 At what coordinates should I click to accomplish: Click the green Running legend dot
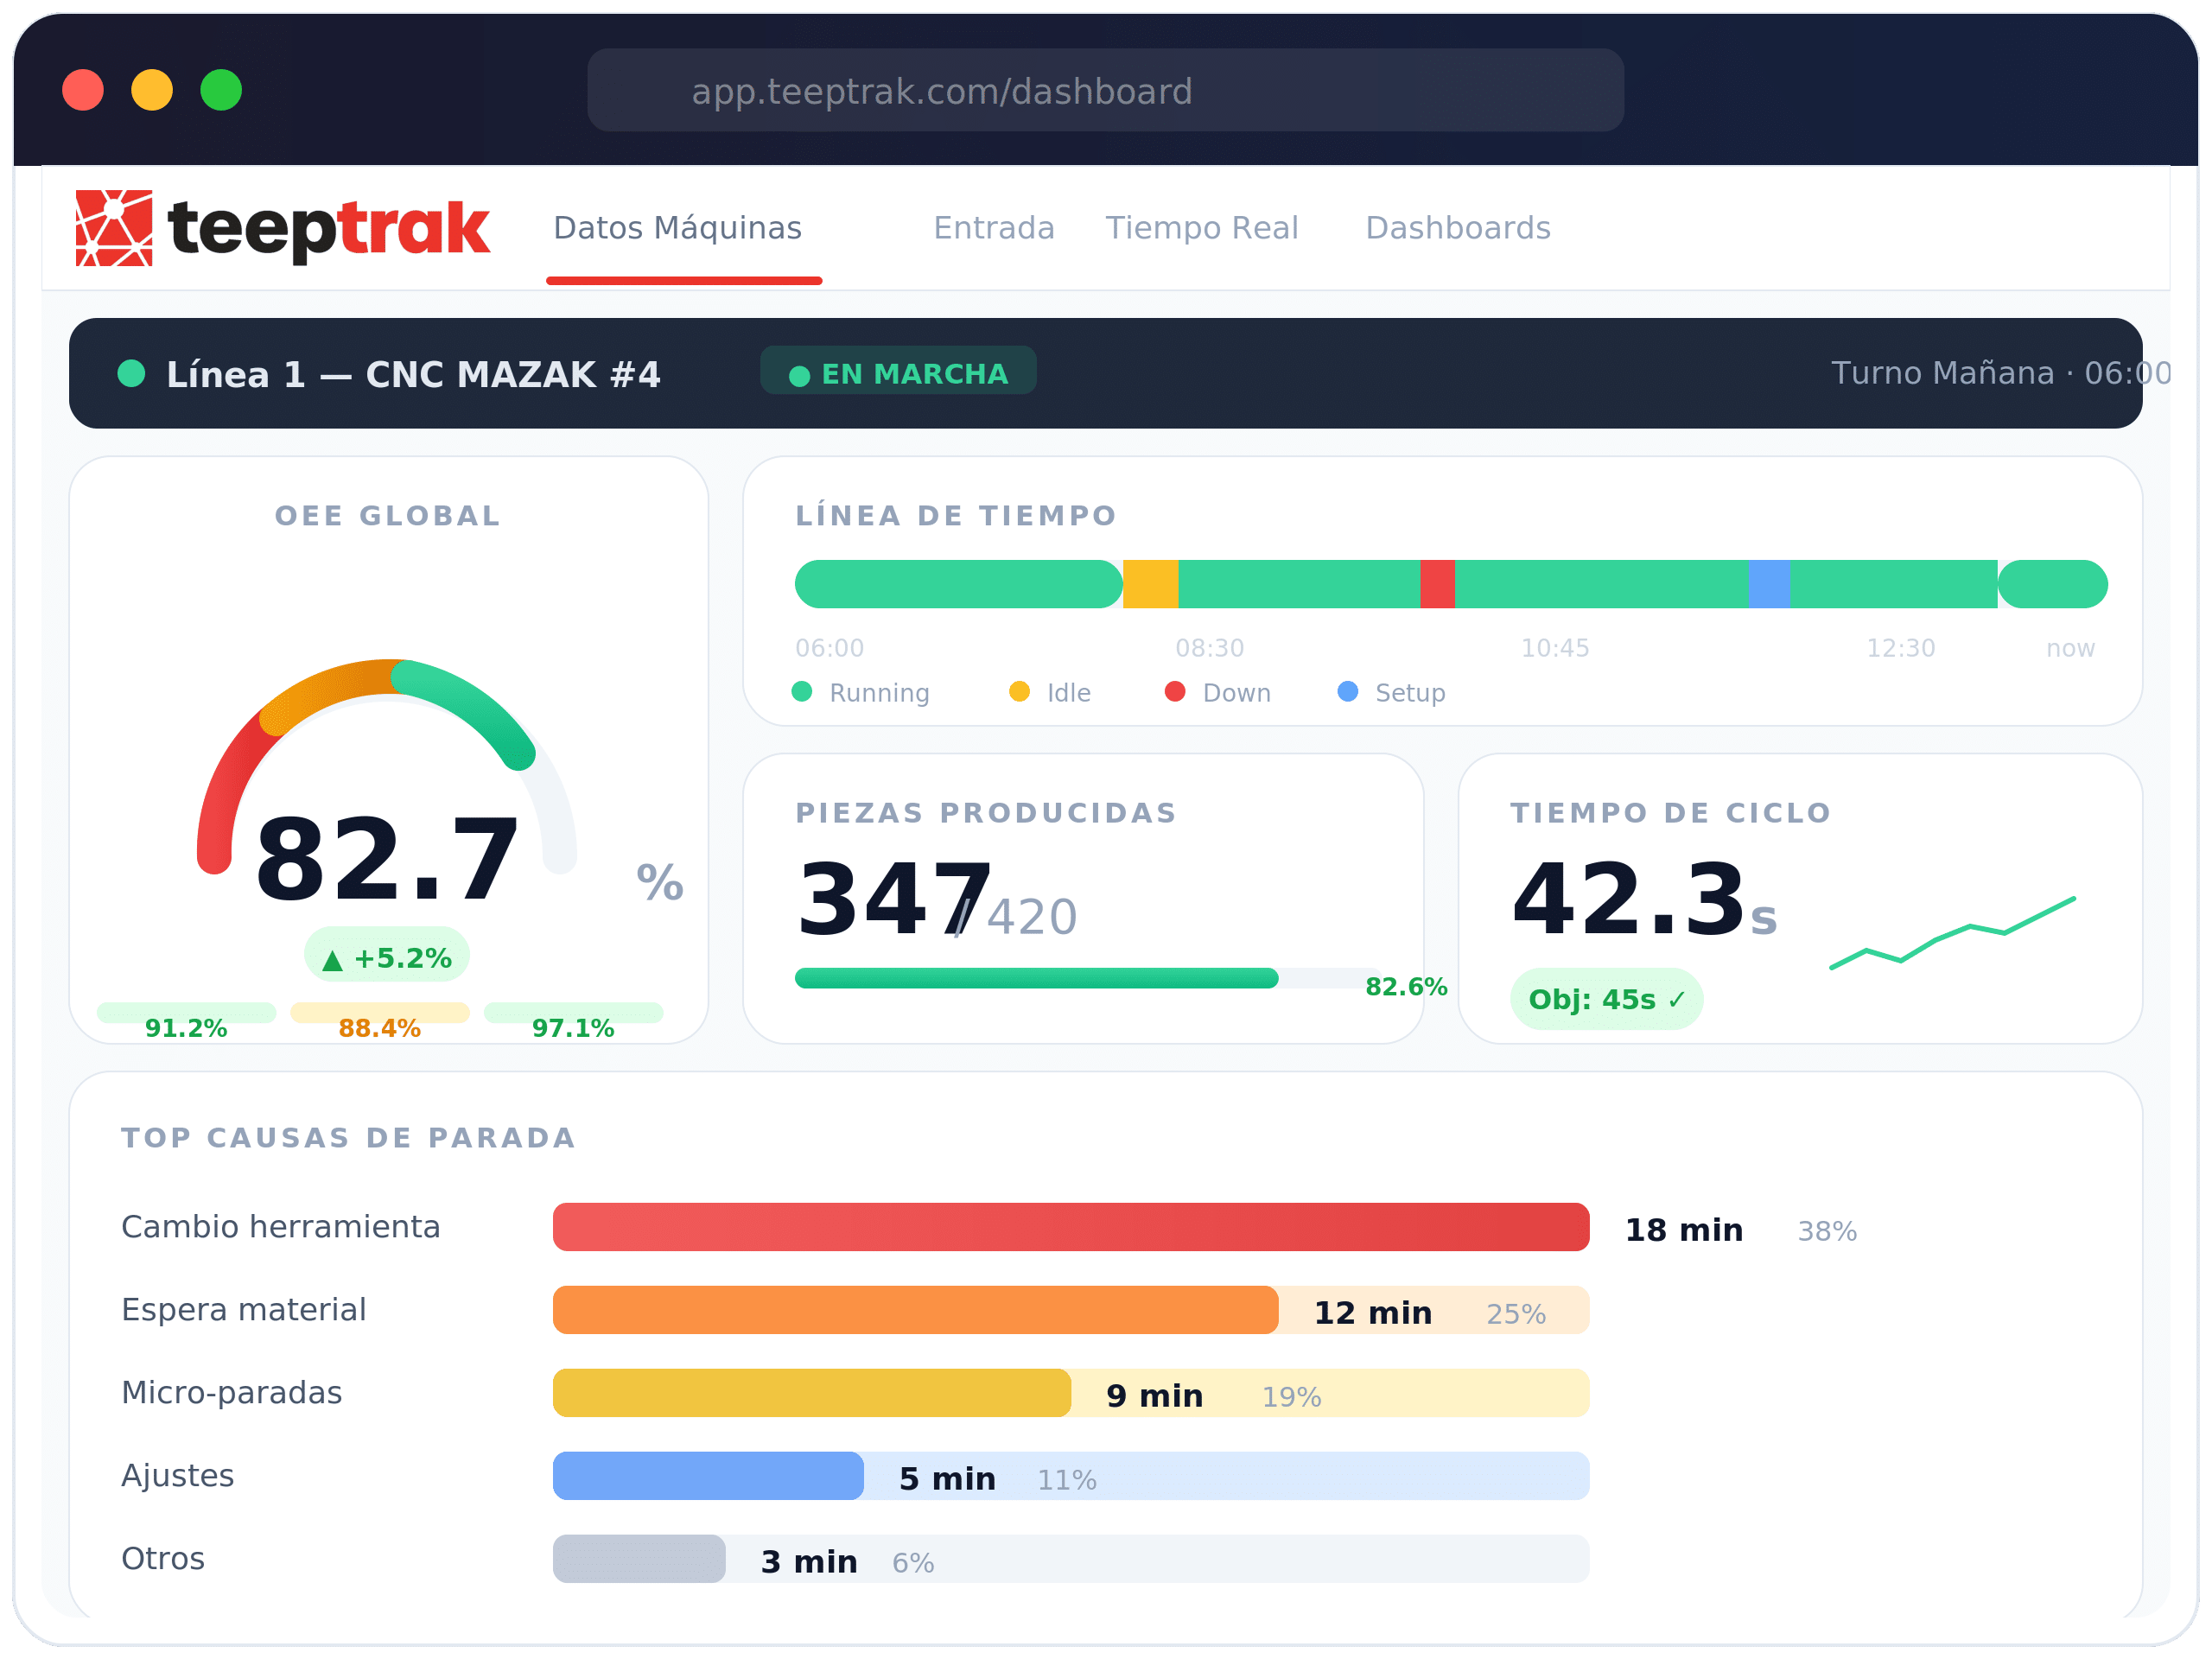tap(802, 691)
